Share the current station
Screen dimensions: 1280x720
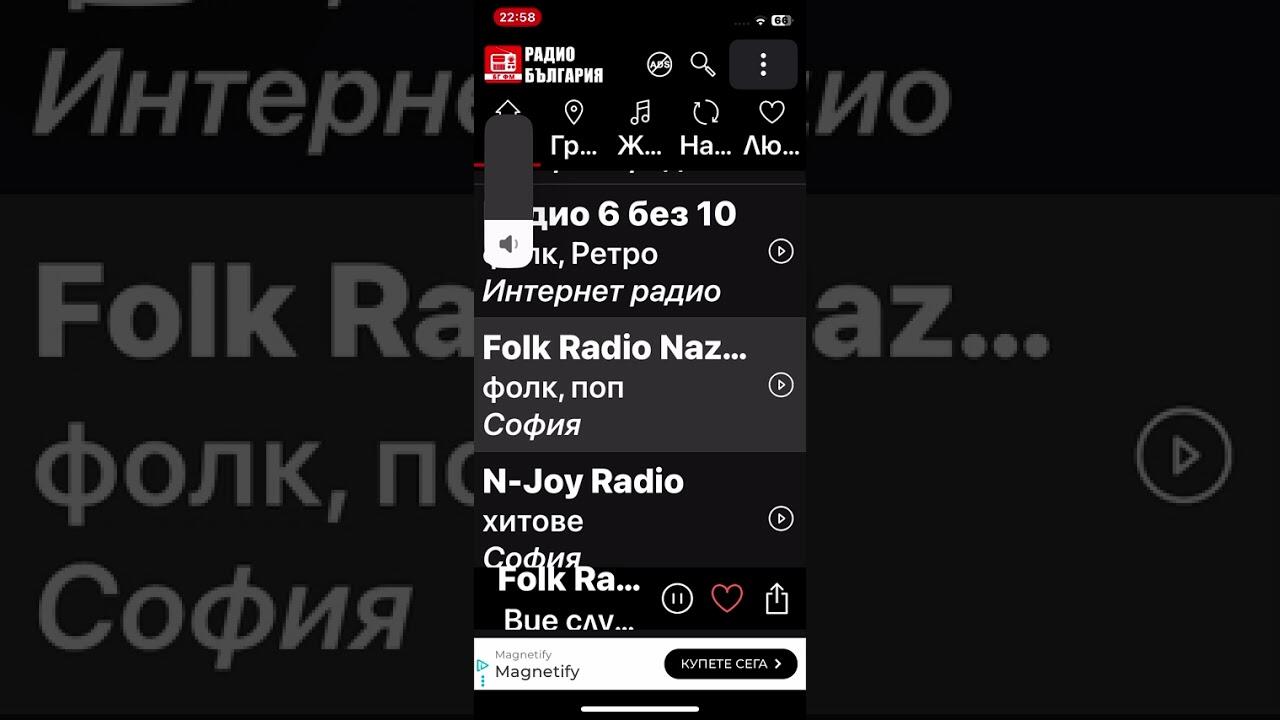(x=777, y=599)
